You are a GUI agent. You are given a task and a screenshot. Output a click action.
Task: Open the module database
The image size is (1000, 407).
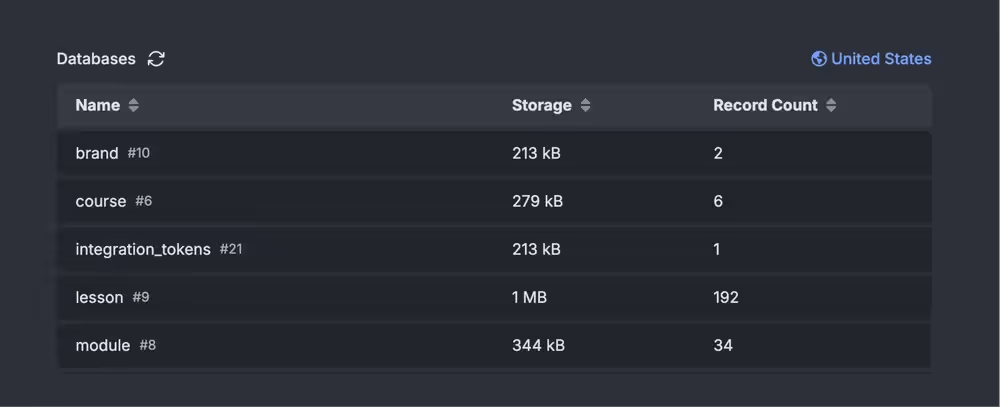[x=103, y=346]
